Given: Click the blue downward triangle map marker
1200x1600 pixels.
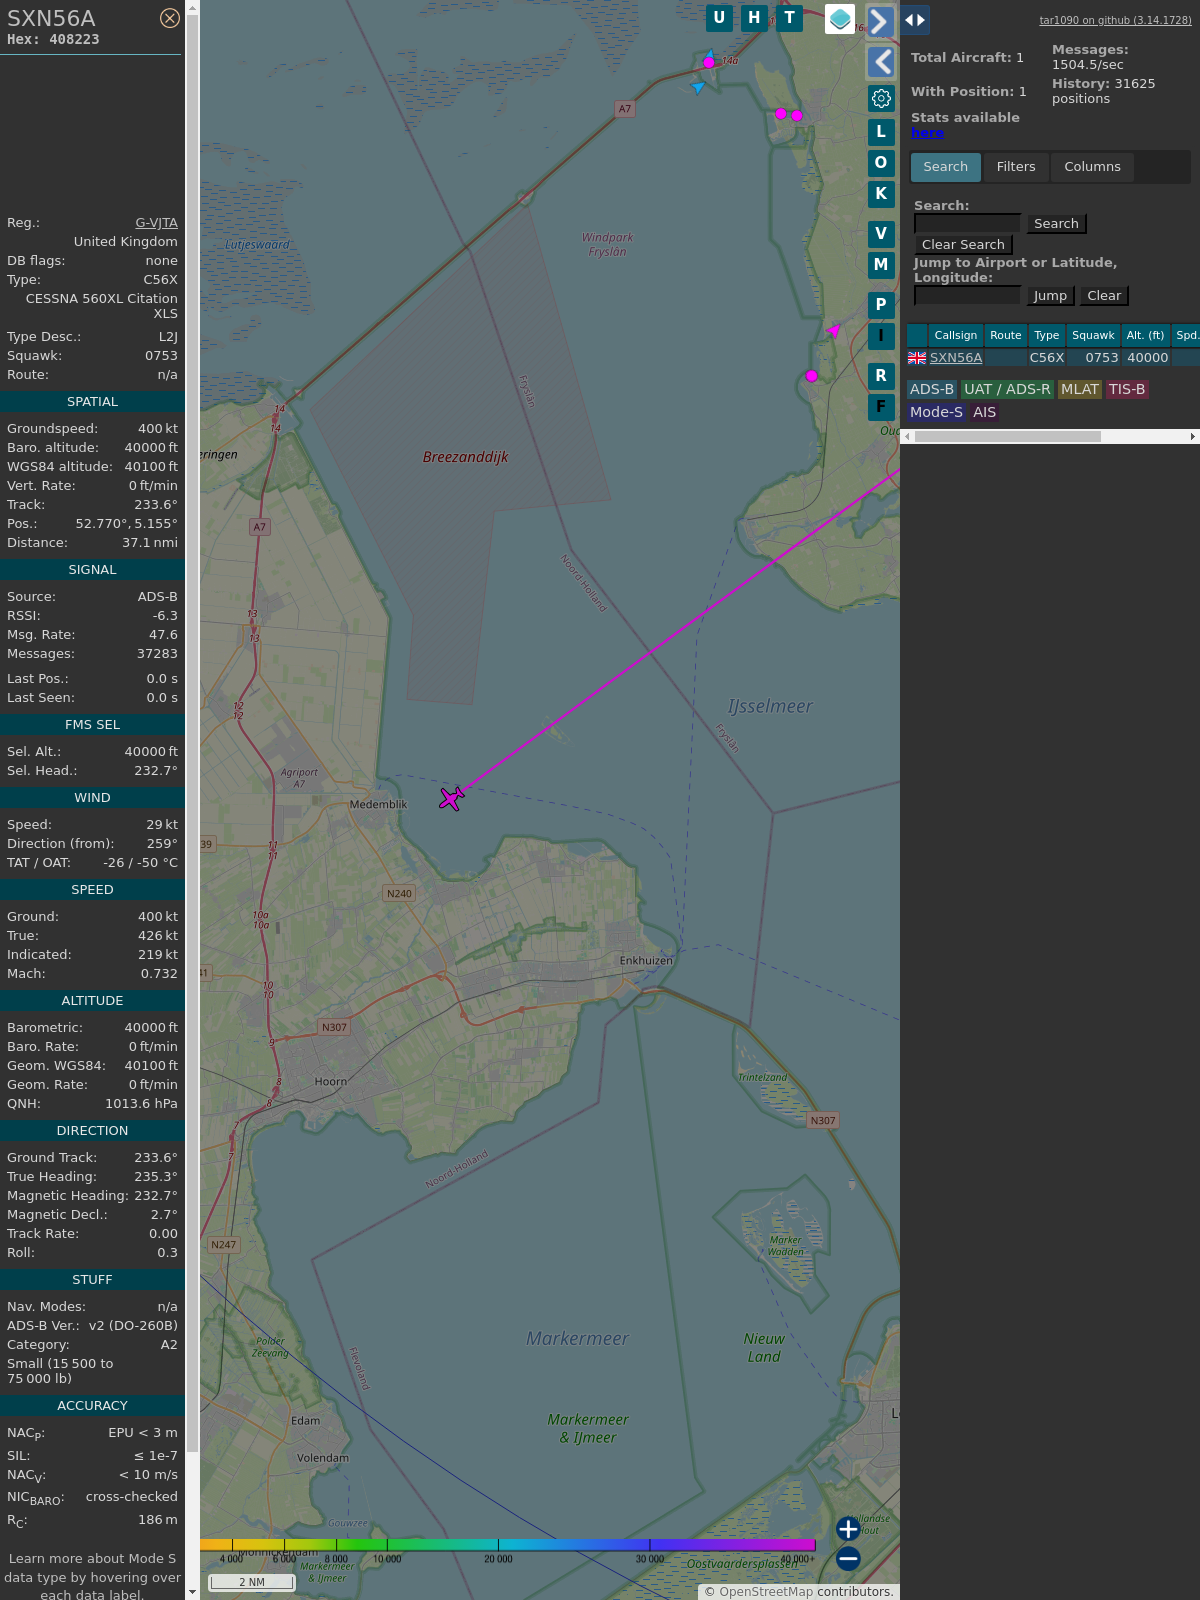Looking at the screenshot, I should coord(698,88).
